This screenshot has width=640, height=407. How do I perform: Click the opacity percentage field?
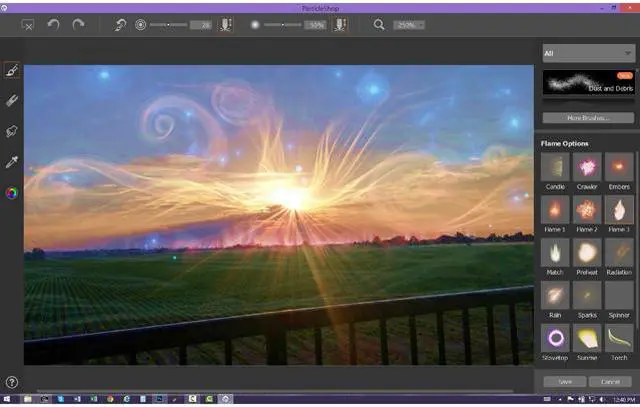[x=315, y=25]
